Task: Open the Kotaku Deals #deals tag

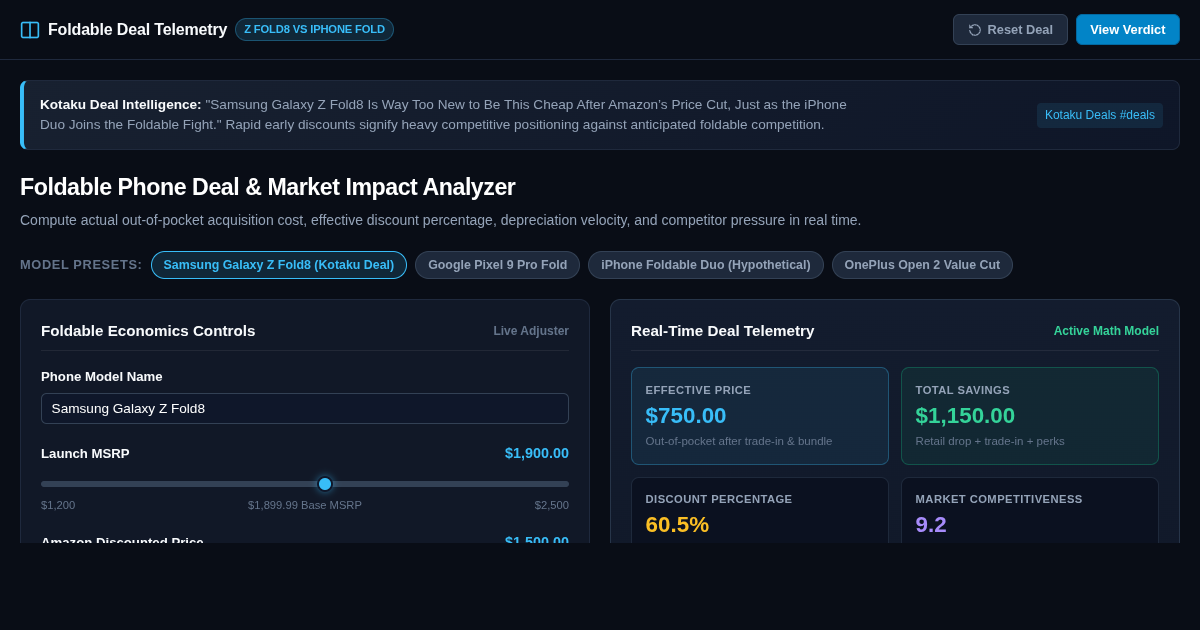Action: (x=1100, y=115)
